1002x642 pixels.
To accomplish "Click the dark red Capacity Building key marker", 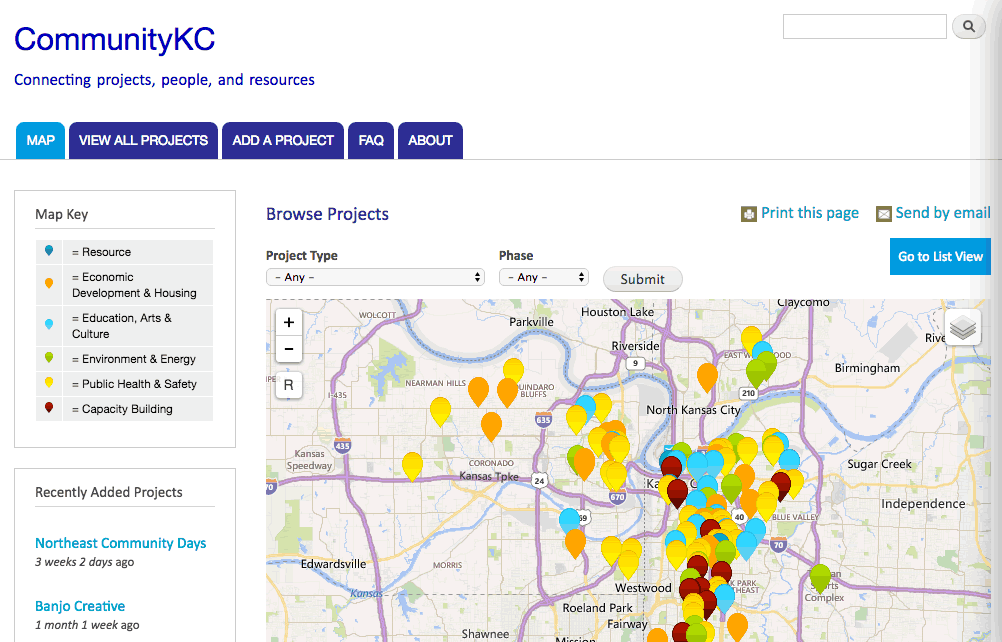I will click(49, 408).
